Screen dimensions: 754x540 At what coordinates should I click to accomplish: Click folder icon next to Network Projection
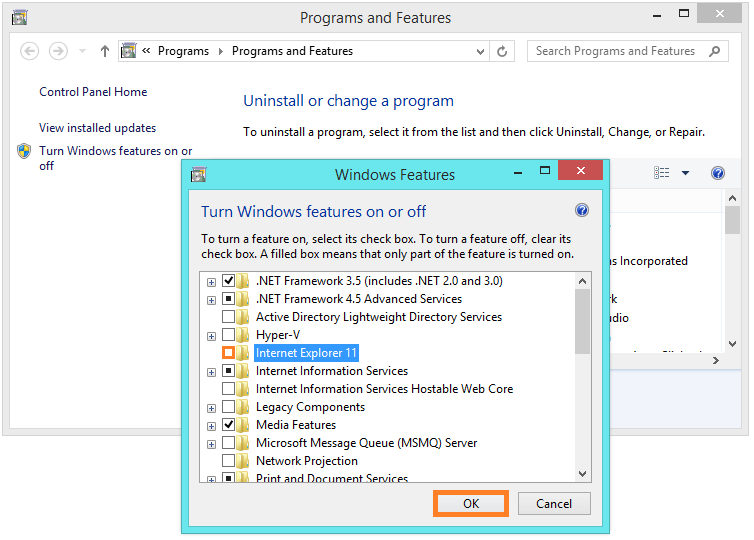[243, 461]
